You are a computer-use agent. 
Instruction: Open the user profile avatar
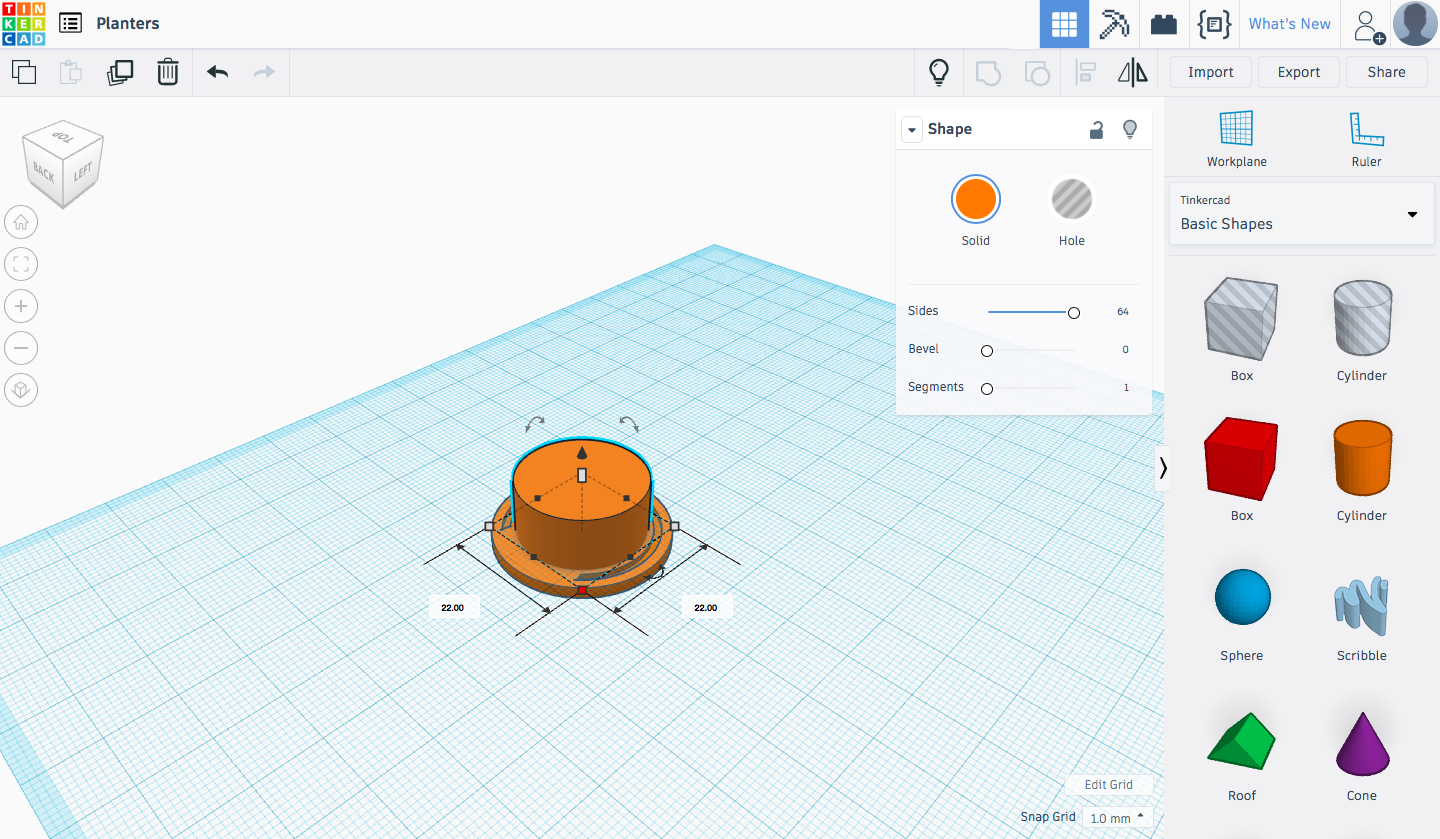tap(1415, 24)
